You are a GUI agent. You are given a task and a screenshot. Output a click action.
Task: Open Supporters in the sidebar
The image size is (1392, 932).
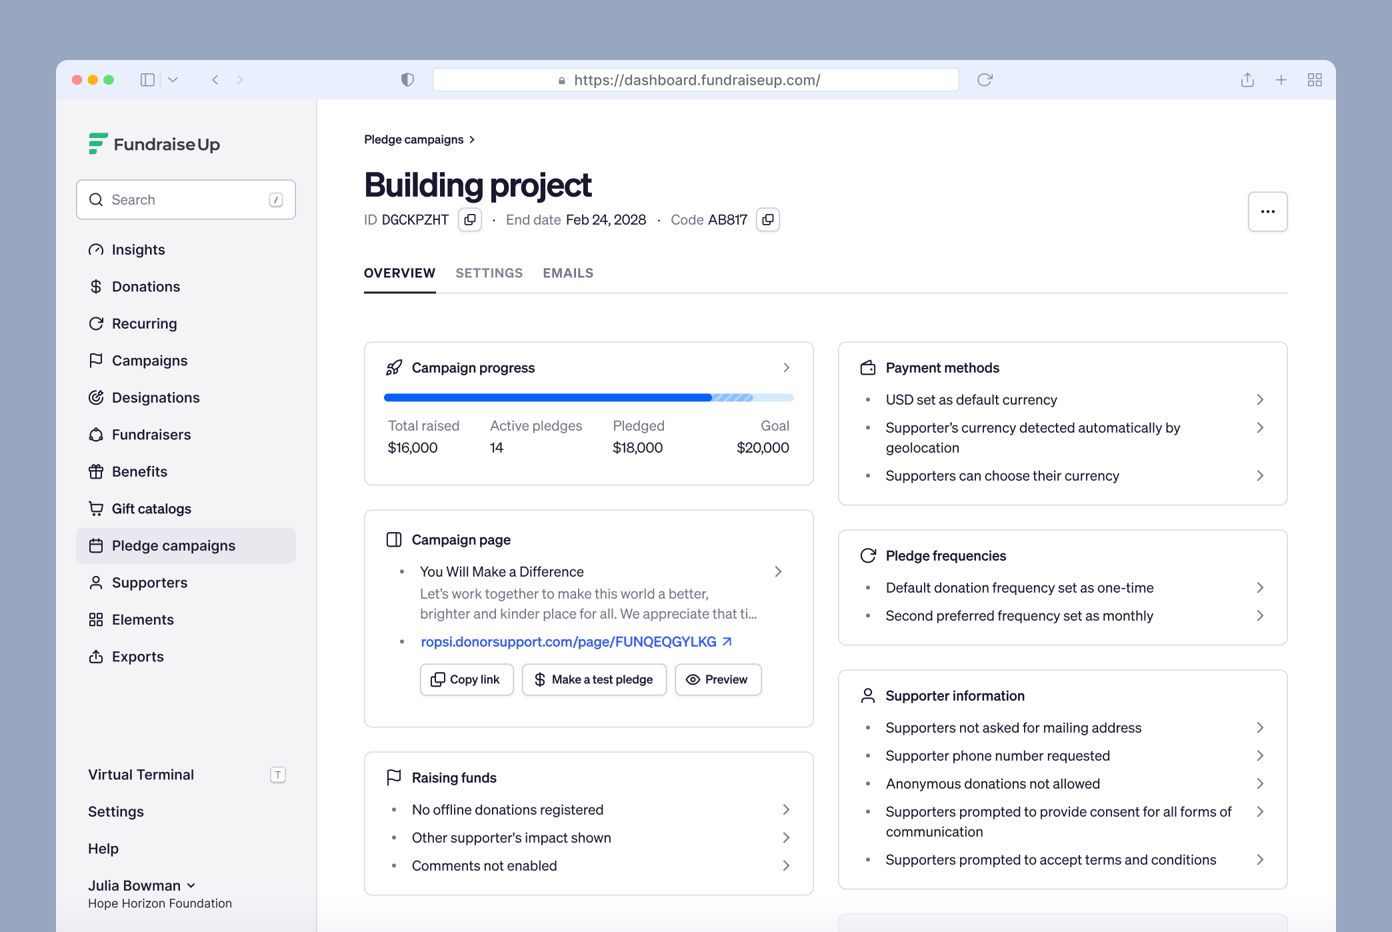[186, 583]
